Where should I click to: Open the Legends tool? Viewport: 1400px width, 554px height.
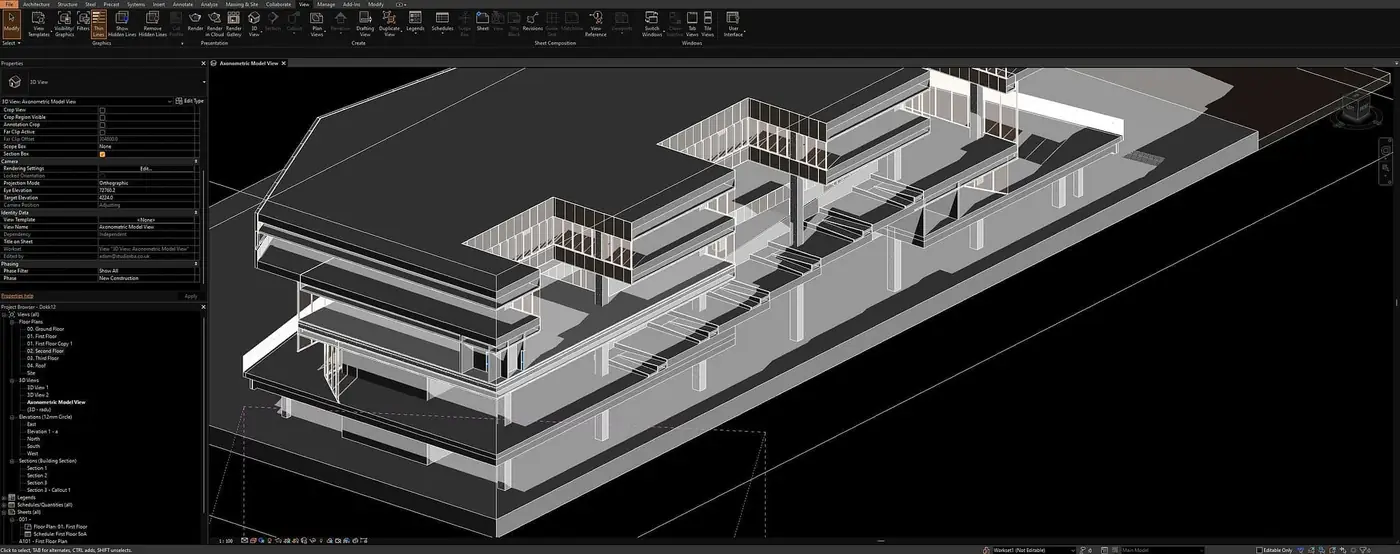pos(415,24)
